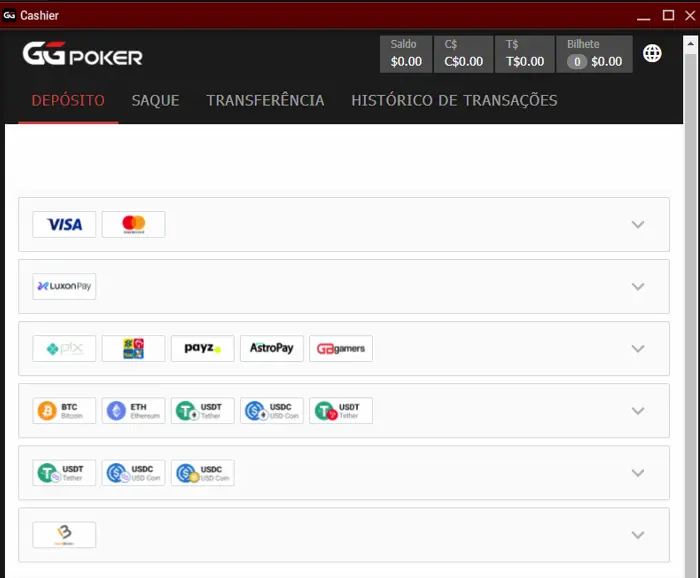Image resolution: width=700 pixels, height=578 pixels.
Task: Choose LuxonPay payment method
Action: [x=64, y=287]
